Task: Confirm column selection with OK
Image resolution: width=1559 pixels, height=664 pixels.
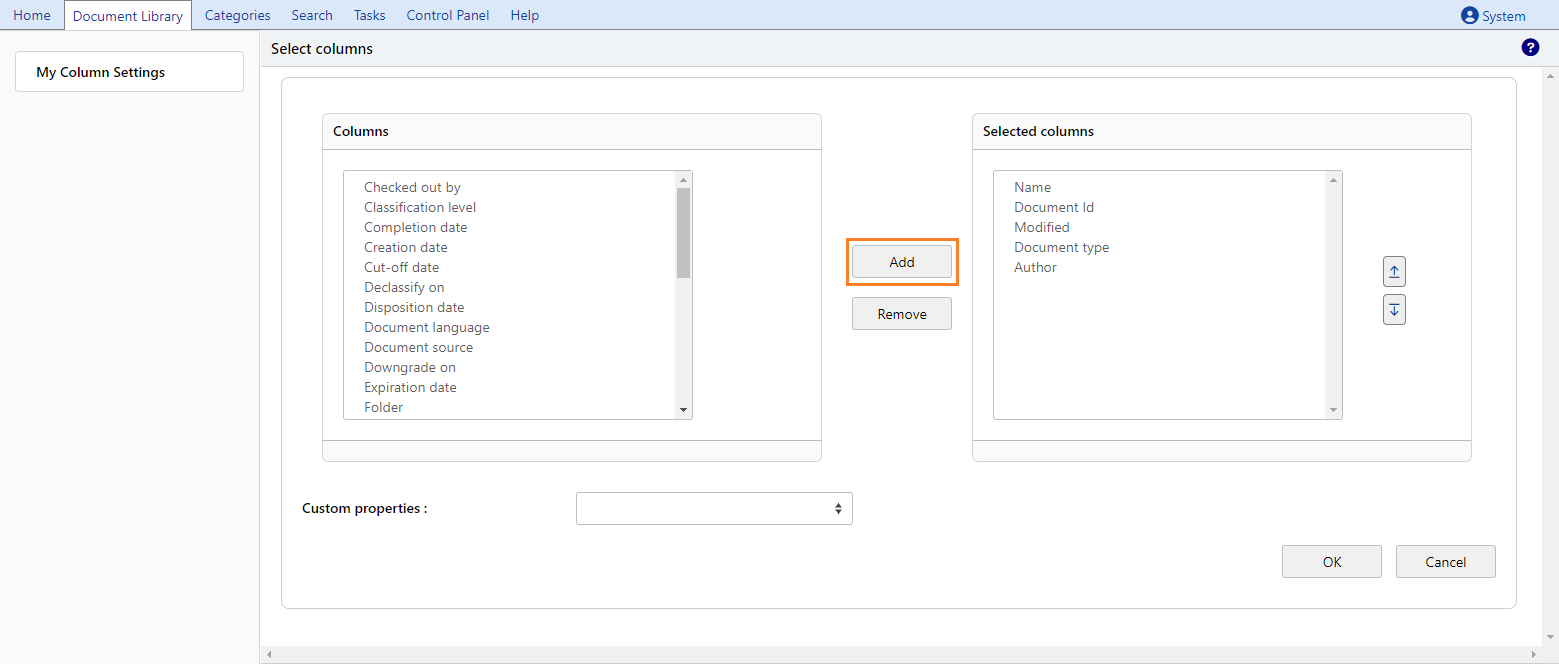Action: [x=1331, y=562]
